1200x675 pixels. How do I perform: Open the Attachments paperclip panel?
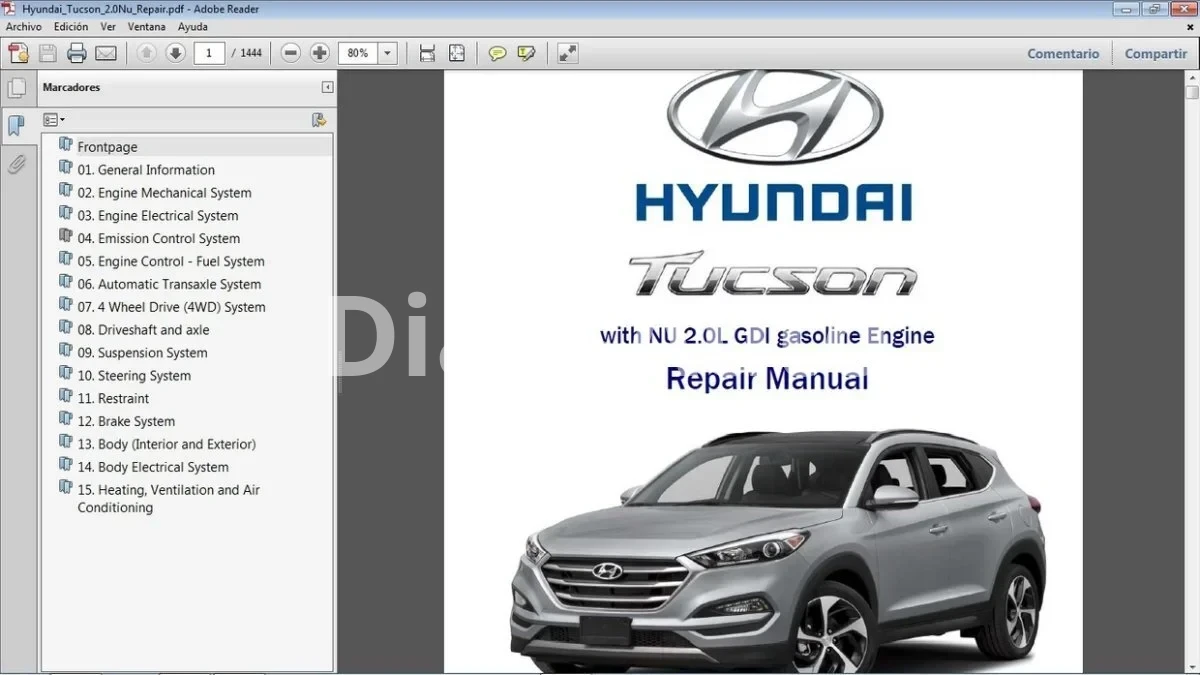17,163
